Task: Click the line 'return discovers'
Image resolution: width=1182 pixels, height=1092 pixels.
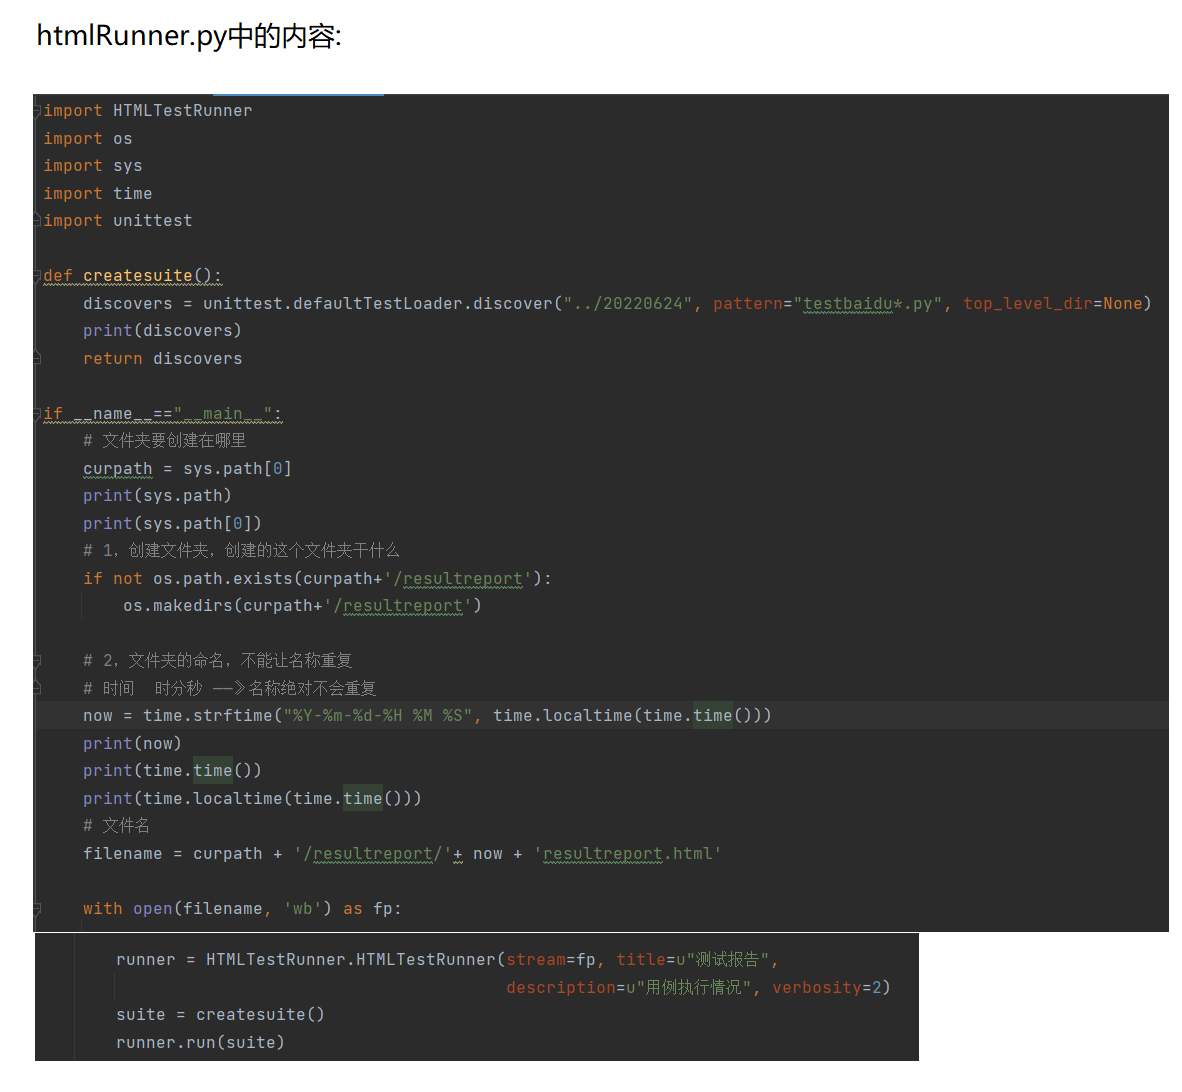Action: pyautogui.click(x=163, y=359)
